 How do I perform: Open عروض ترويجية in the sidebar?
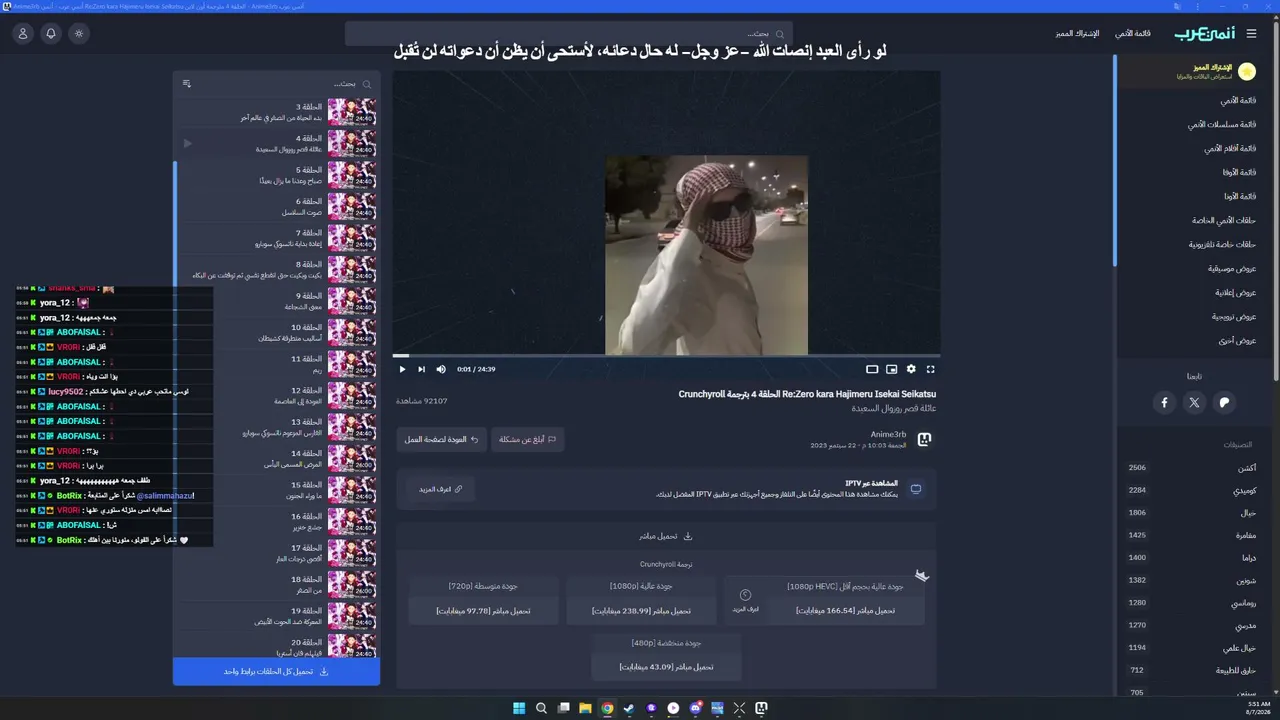(x=1234, y=316)
